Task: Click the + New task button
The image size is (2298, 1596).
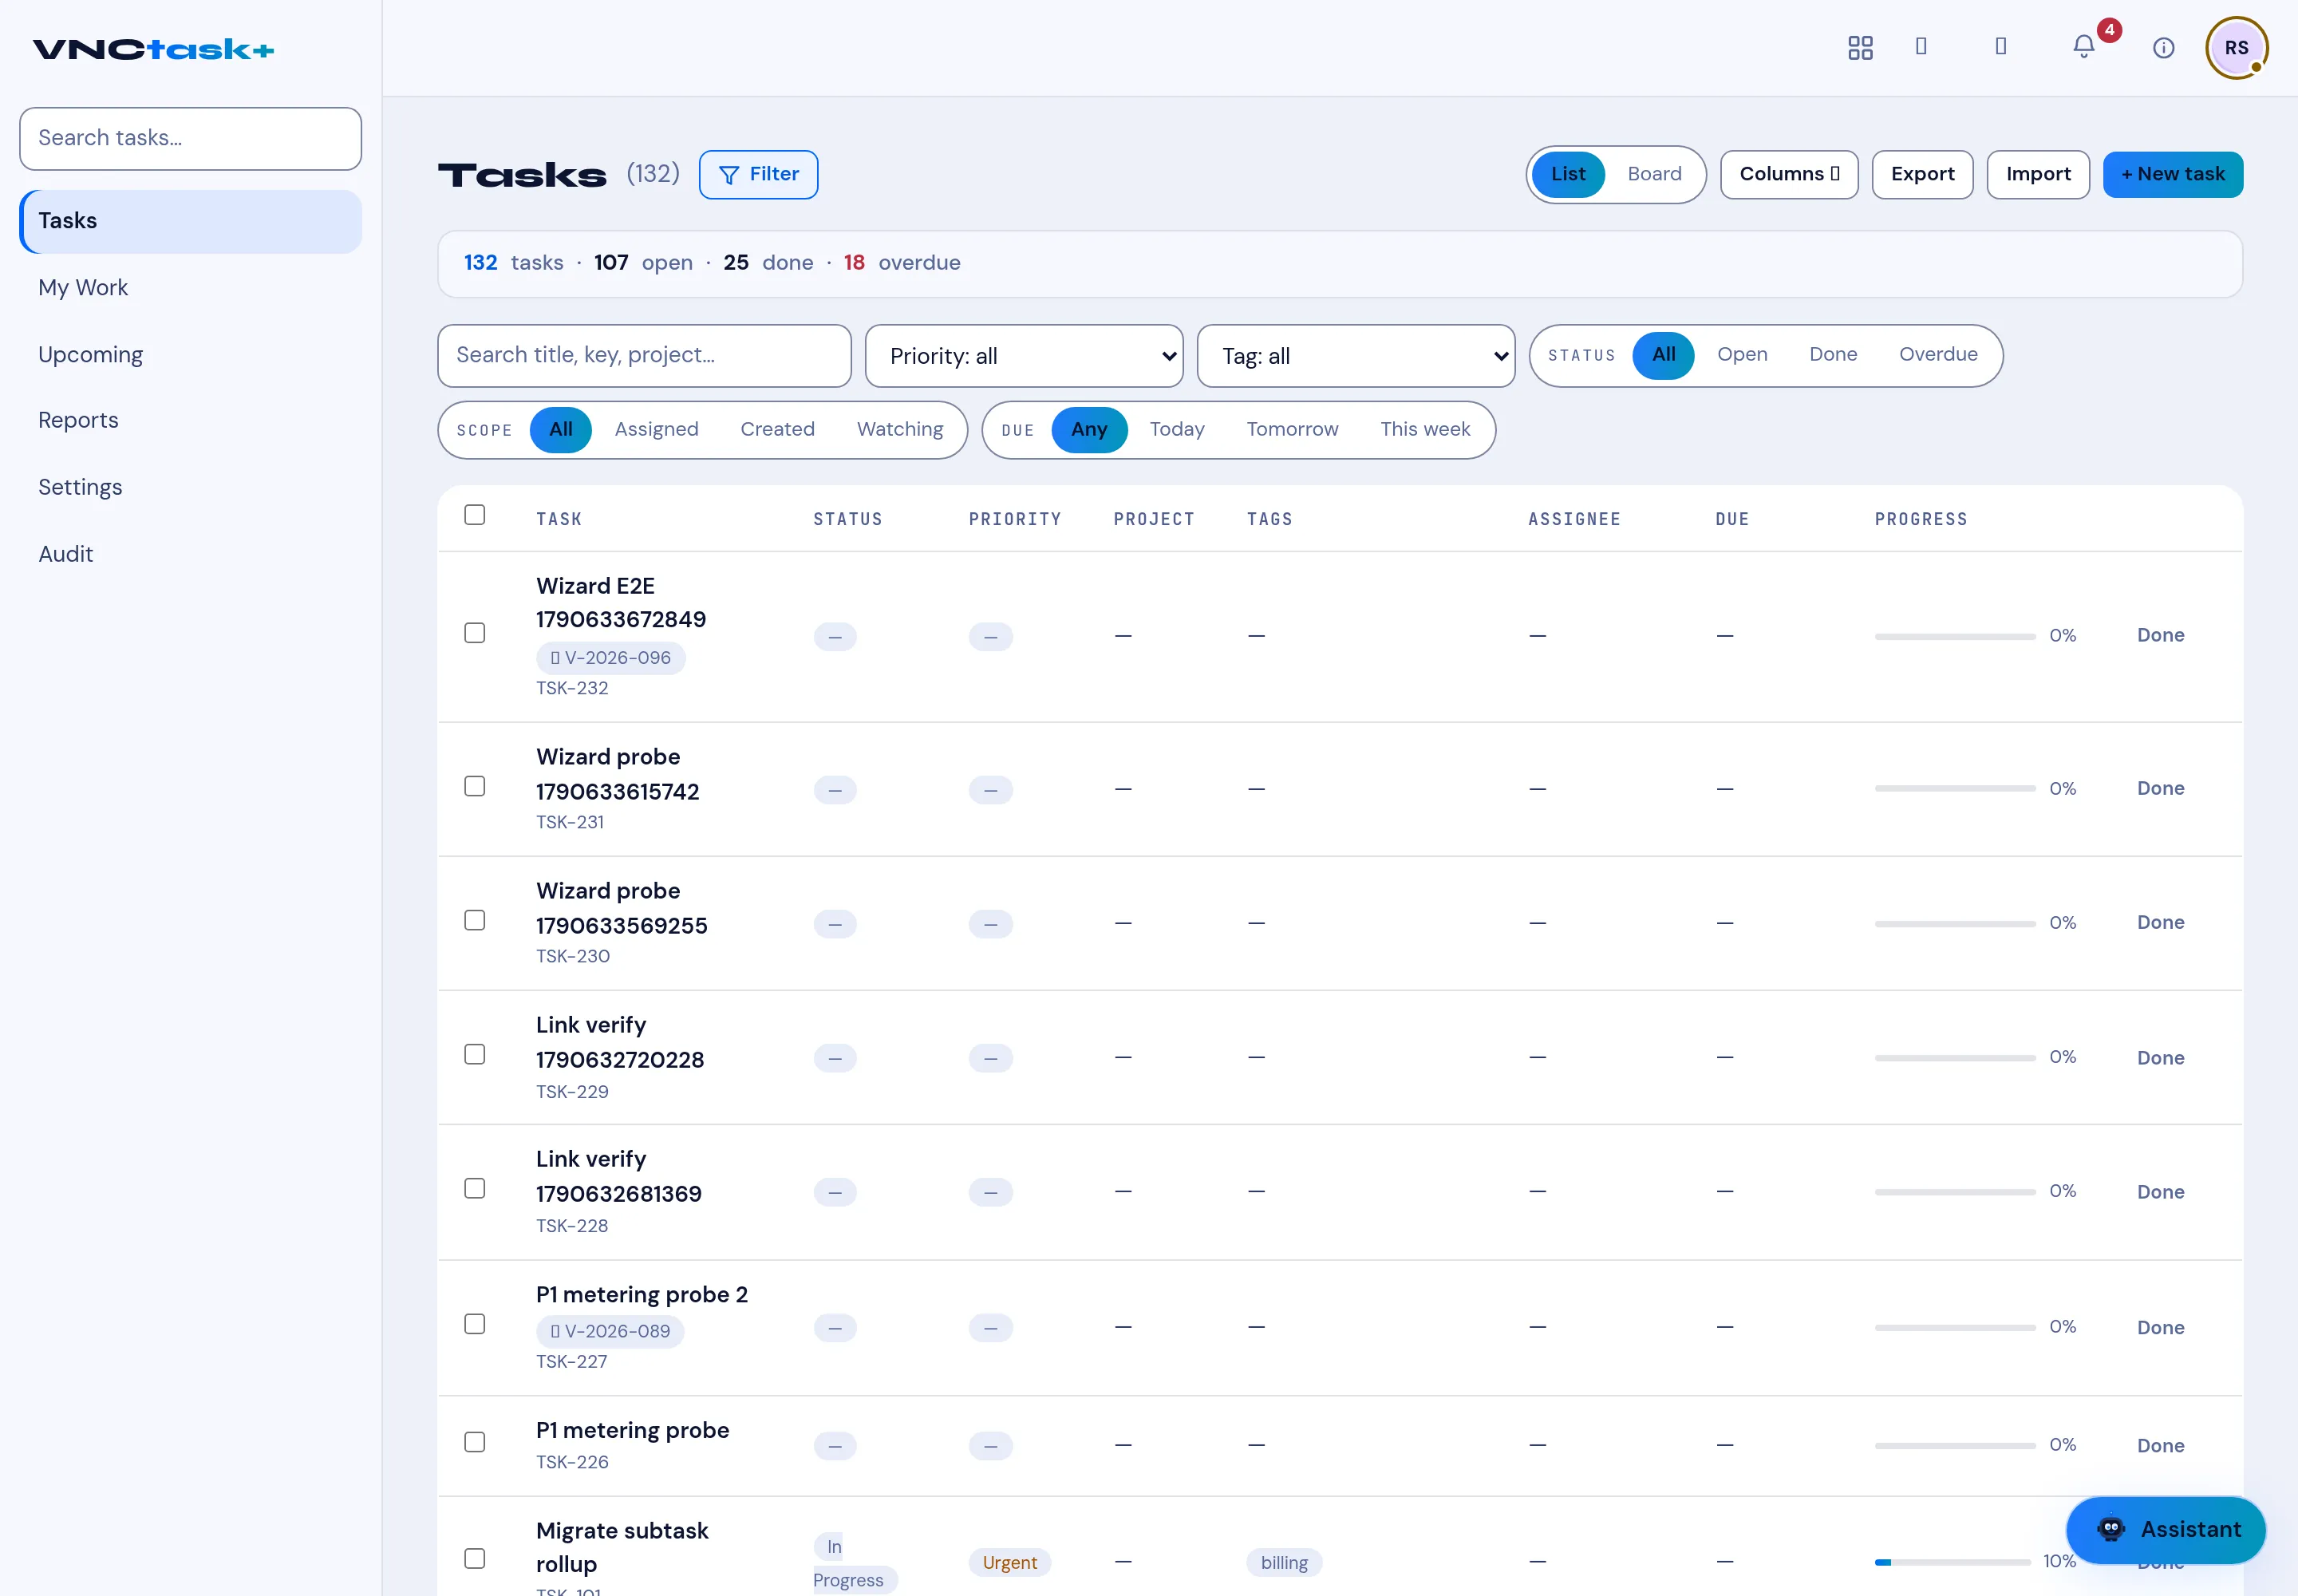Action: pyautogui.click(x=2173, y=174)
